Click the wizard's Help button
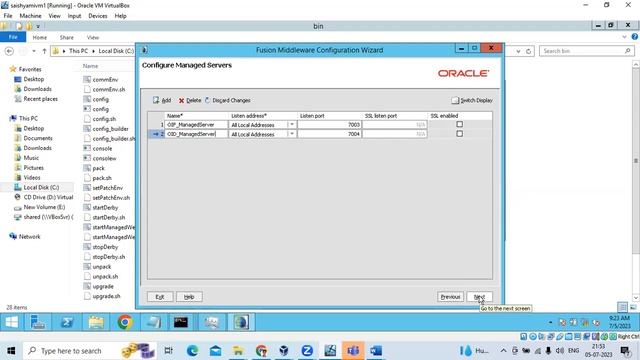640x360 pixels. 189,297
